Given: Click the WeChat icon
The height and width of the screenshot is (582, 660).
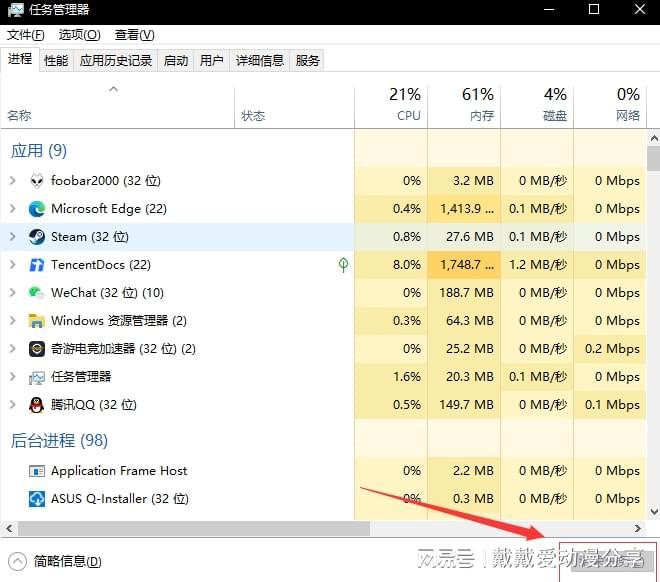Looking at the screenshot, I should tap(37, 293).
